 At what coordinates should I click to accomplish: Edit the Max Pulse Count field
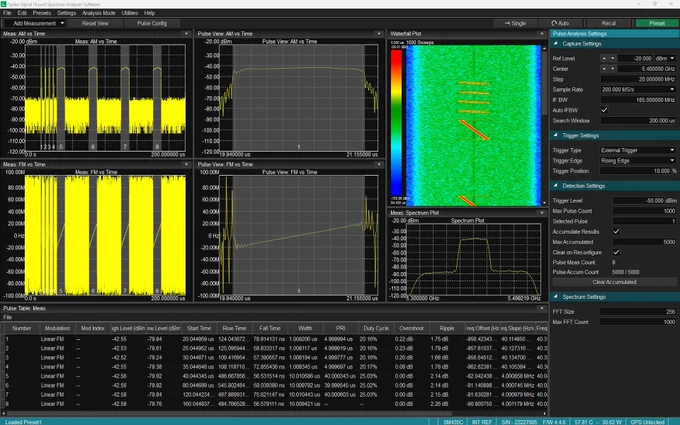644,211
